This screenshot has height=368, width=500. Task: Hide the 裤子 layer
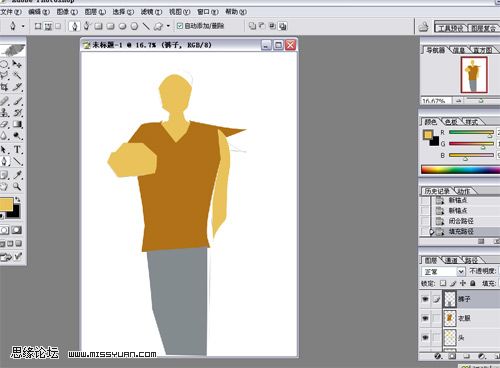425,299
